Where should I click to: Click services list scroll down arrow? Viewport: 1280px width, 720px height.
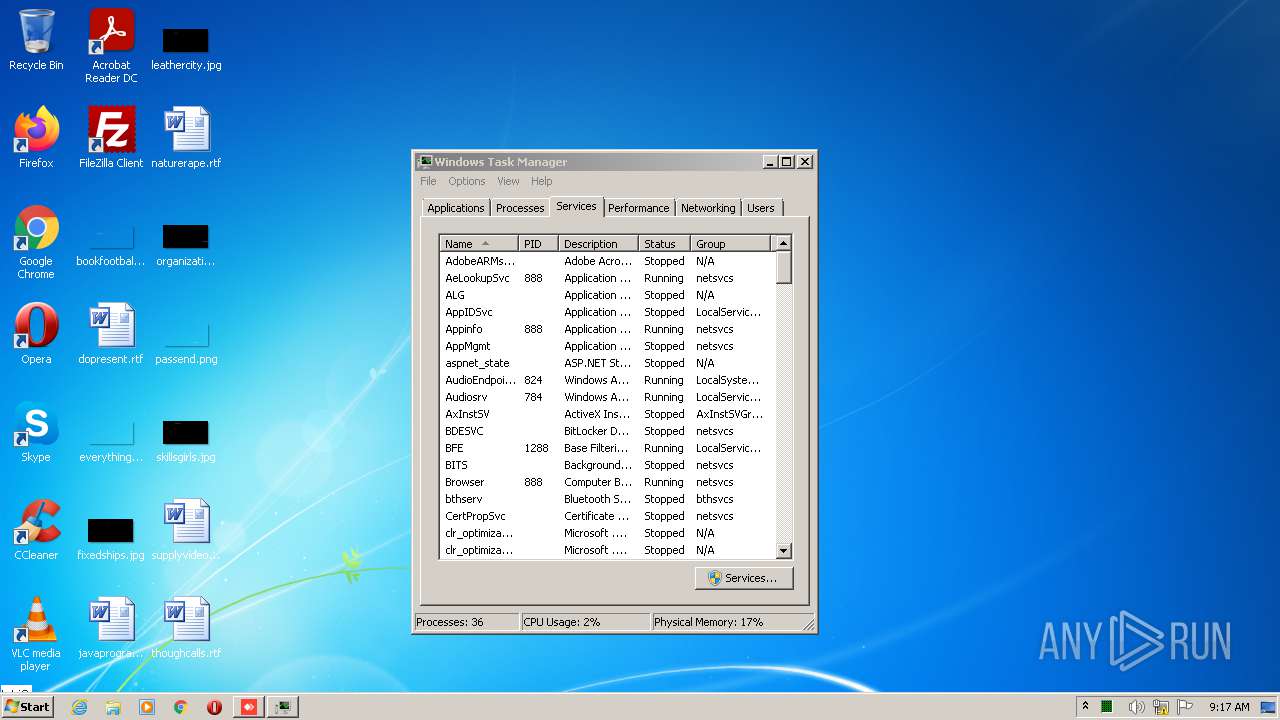click(783, 551)
